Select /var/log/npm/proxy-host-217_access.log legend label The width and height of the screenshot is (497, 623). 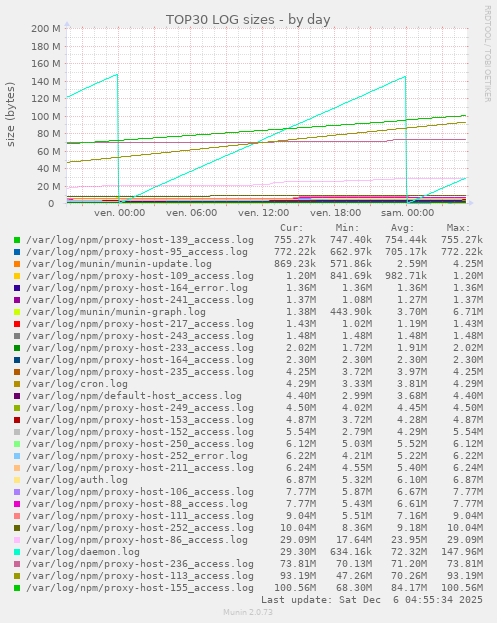(140, 324)
